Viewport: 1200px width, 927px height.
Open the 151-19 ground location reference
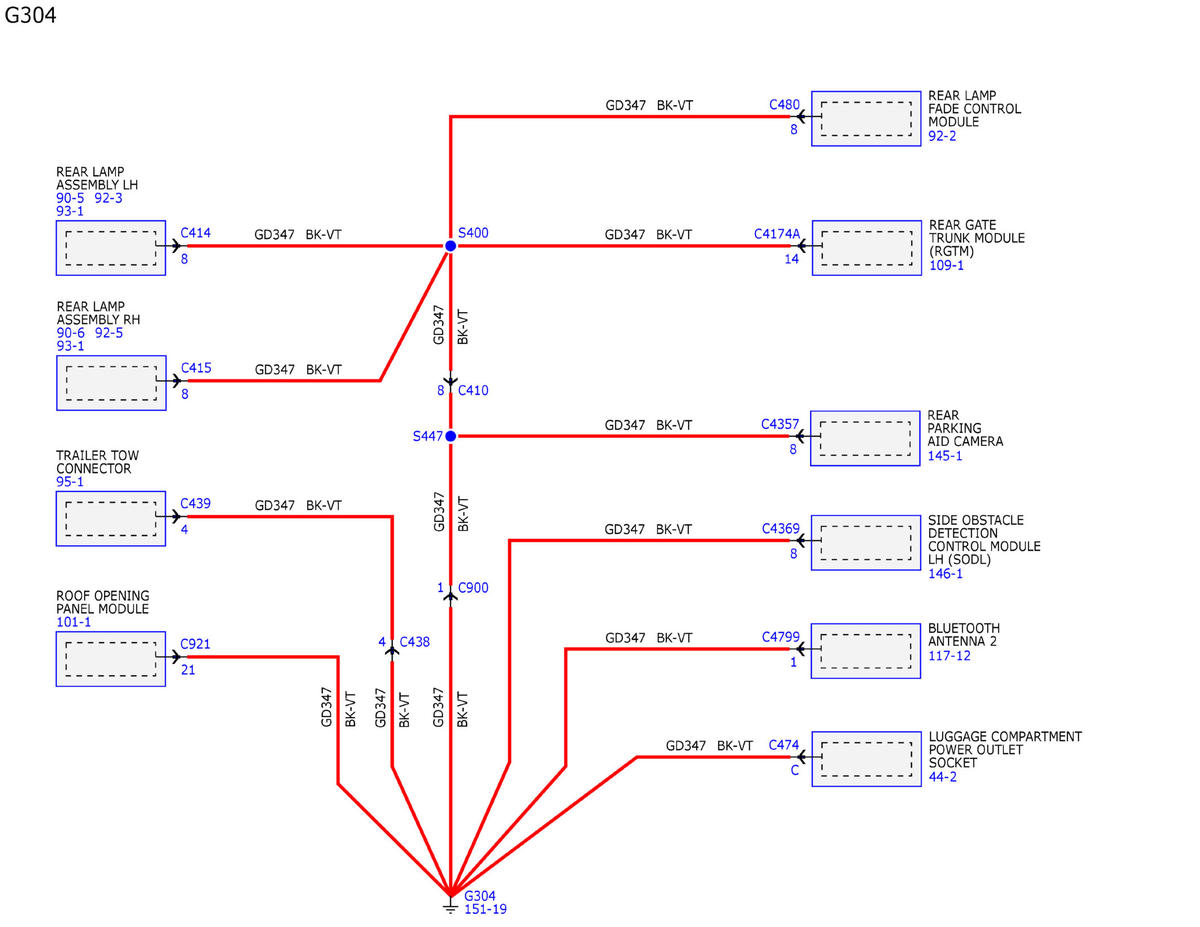point(485,909)
